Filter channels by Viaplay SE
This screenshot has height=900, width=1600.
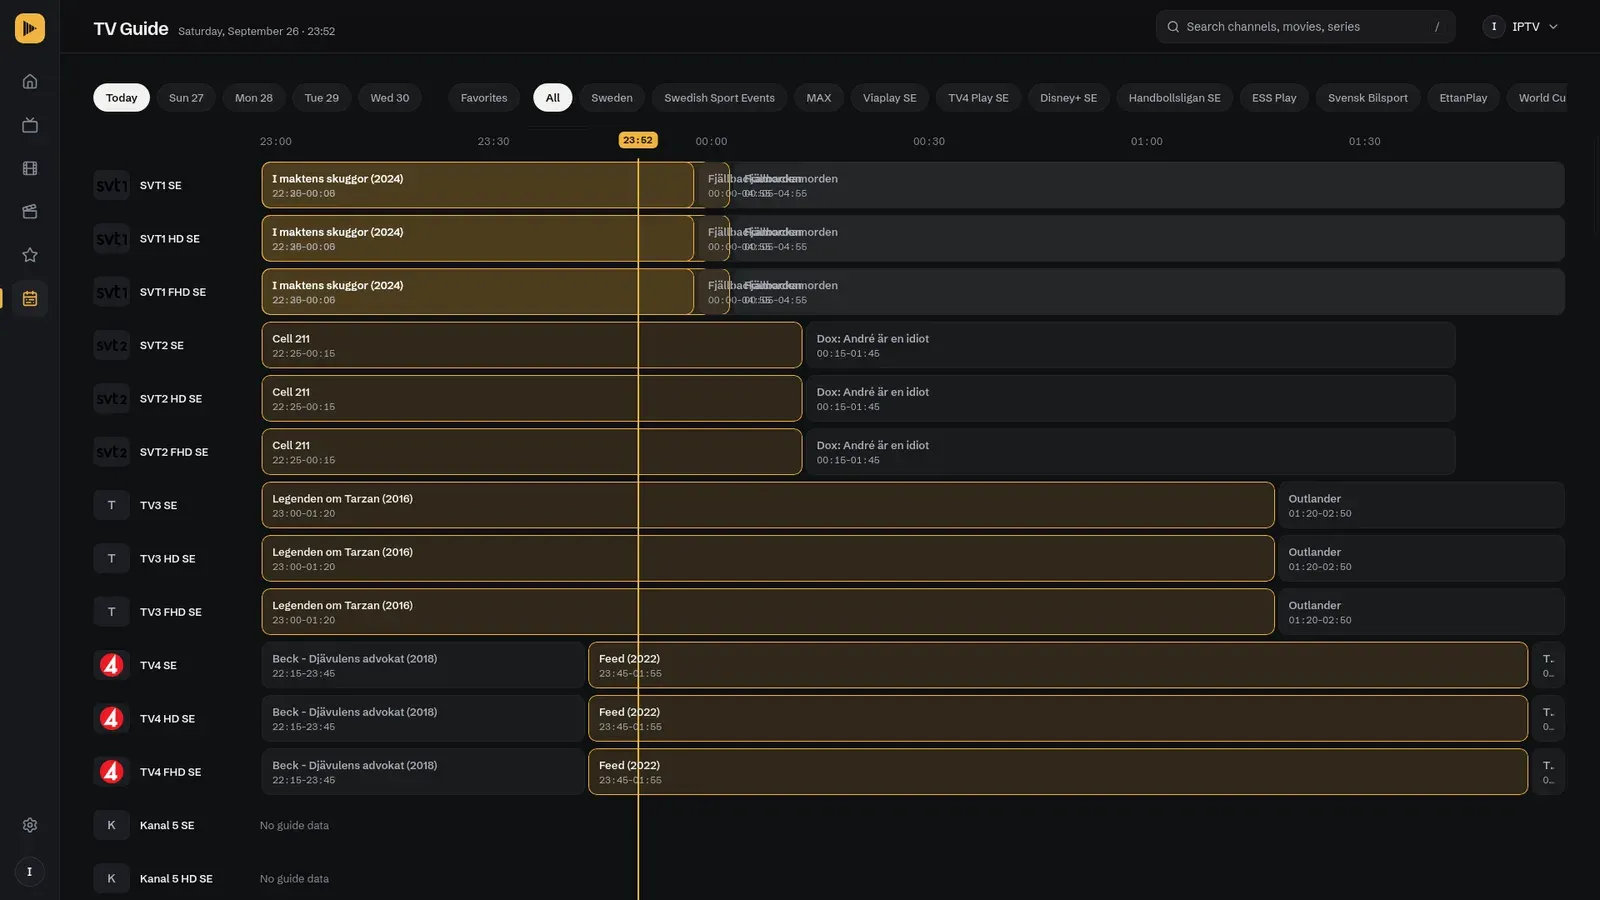click(x=890, y=98)
